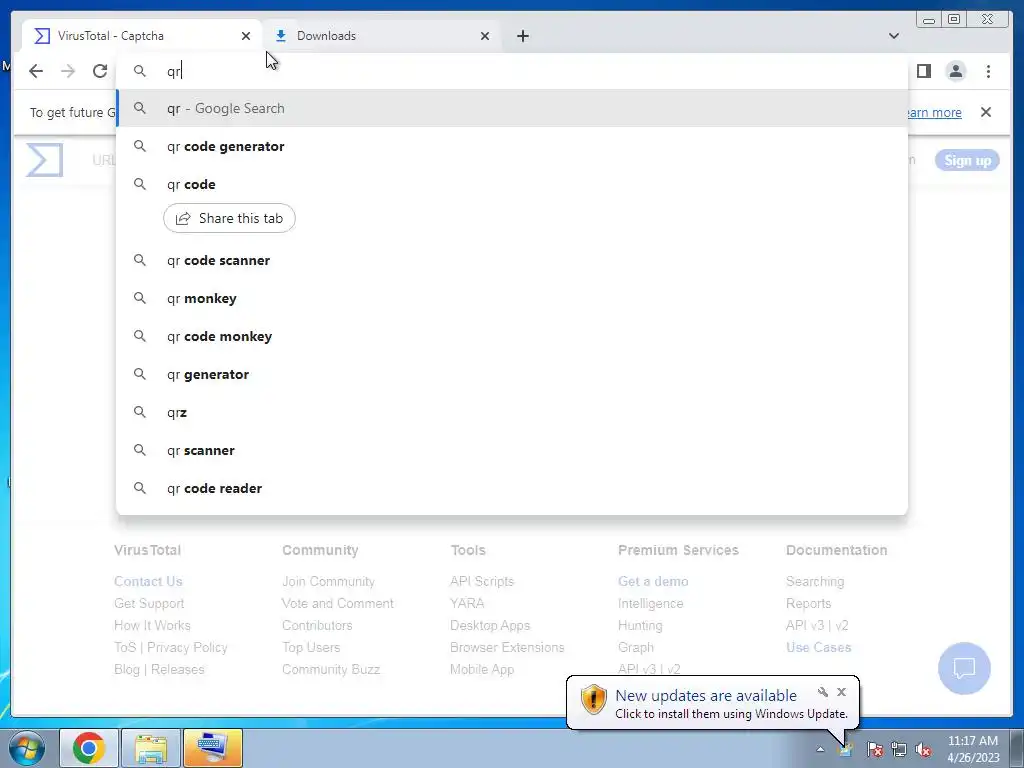Choose the 'qr code' suggestion
1024x768 pixels.
click(512, 184)
